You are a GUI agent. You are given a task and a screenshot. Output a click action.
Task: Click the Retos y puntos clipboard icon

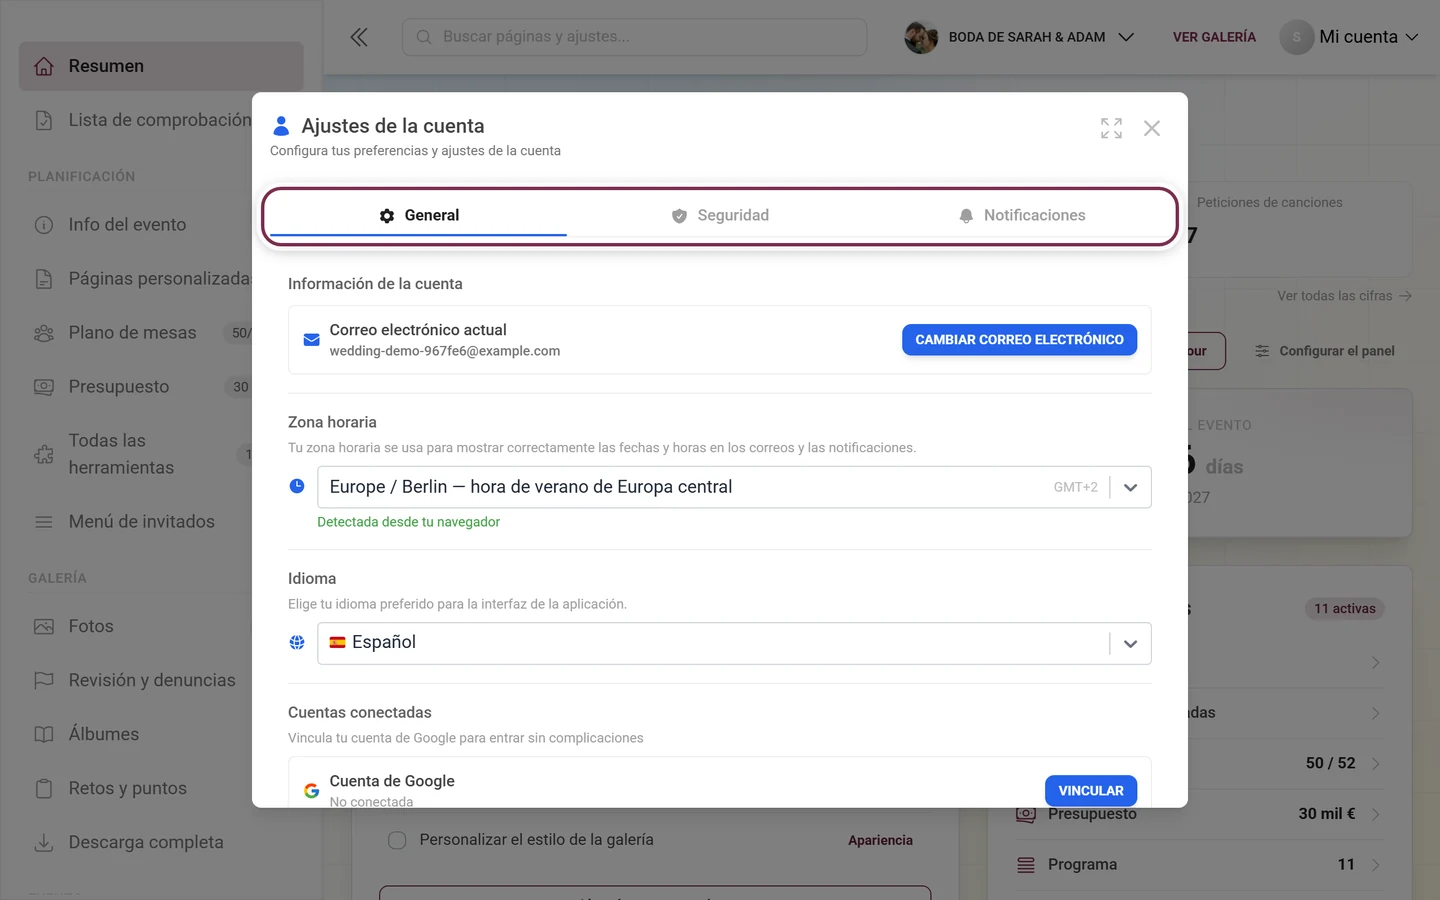(44, 789)
